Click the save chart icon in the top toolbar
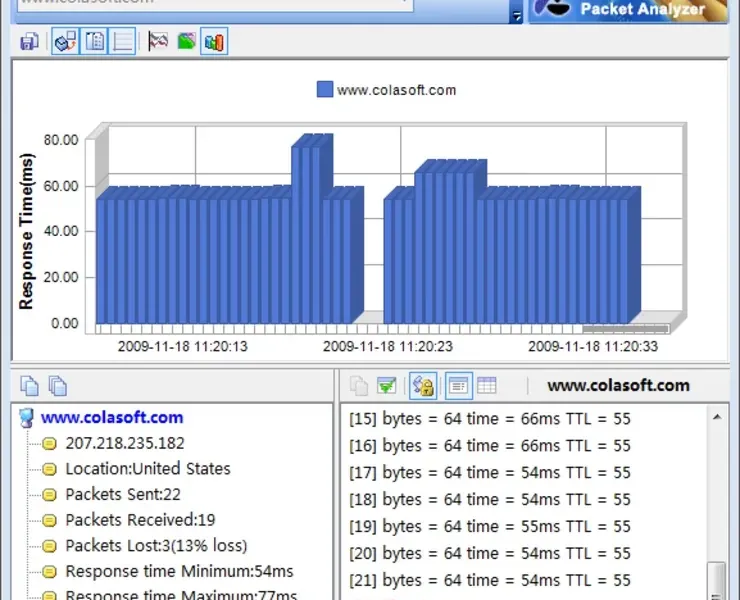This screenshot has height=600, width=740. tap(29, 42)
